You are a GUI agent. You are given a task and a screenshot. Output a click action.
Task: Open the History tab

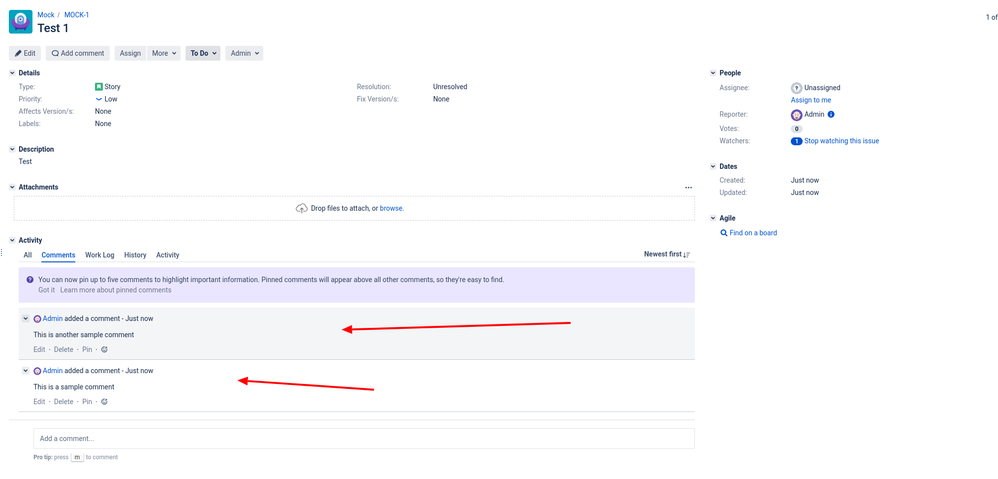[x=135, y=255]
